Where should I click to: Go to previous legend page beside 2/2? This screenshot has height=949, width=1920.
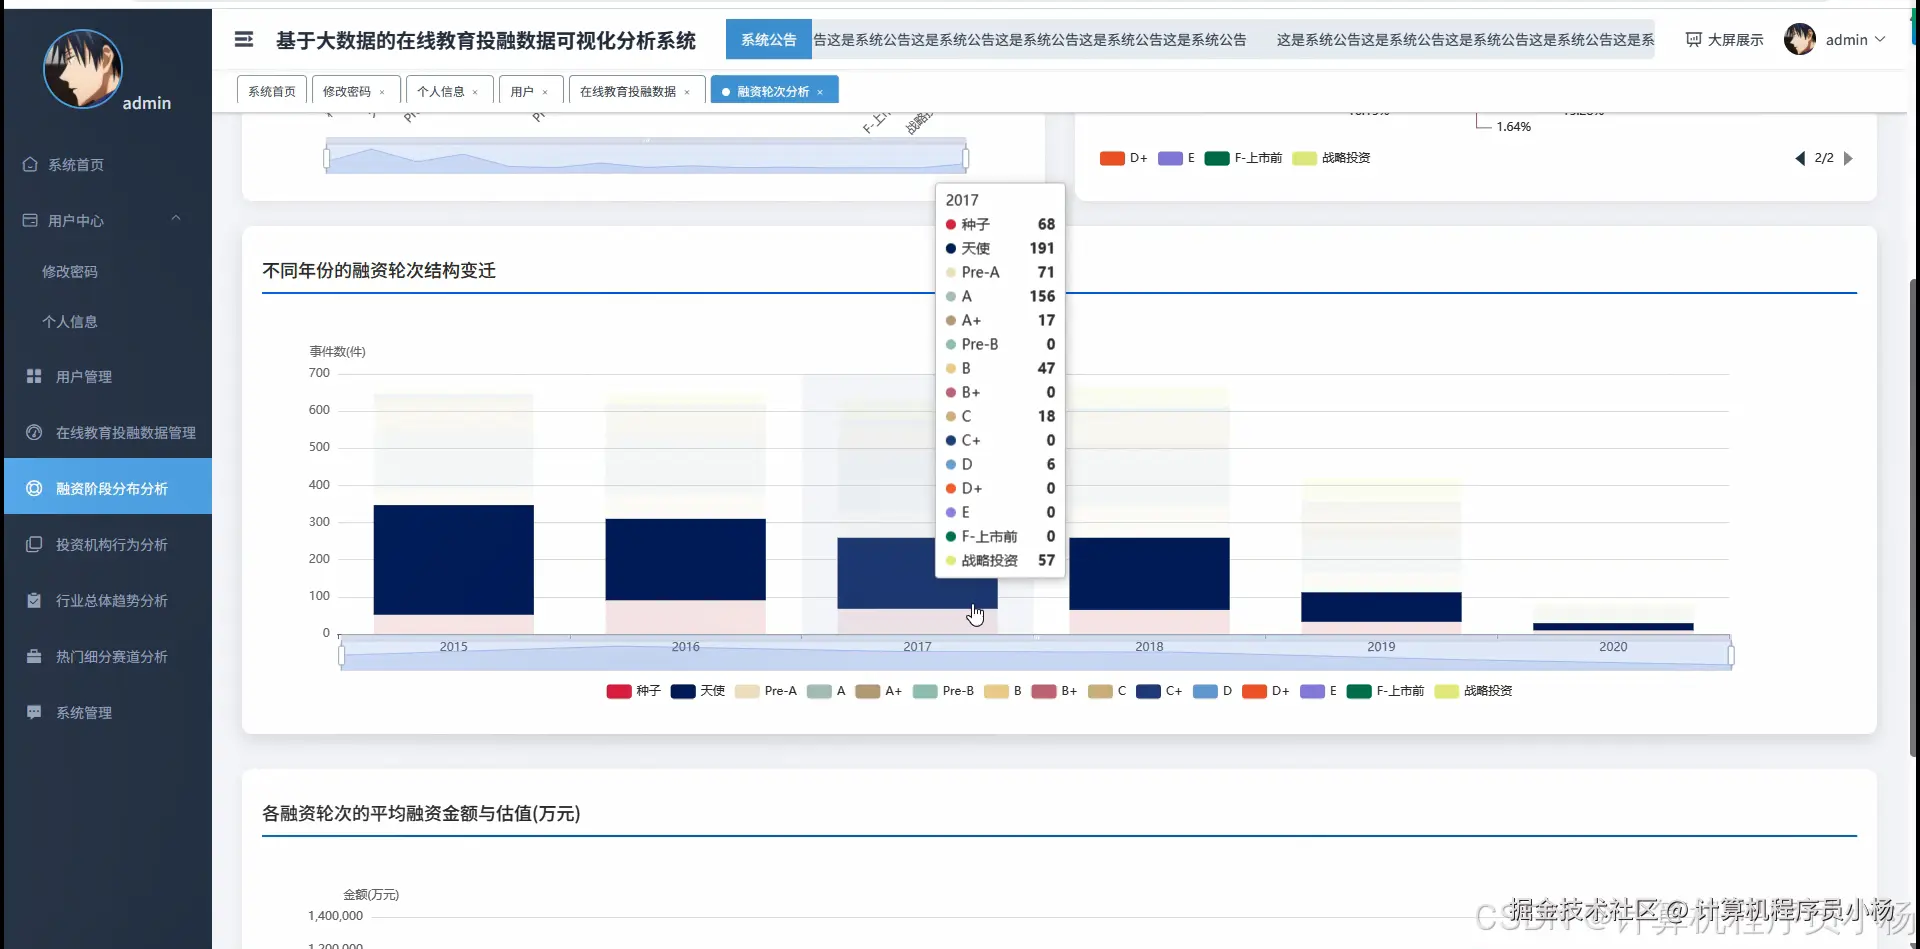tap(1800, 158)
